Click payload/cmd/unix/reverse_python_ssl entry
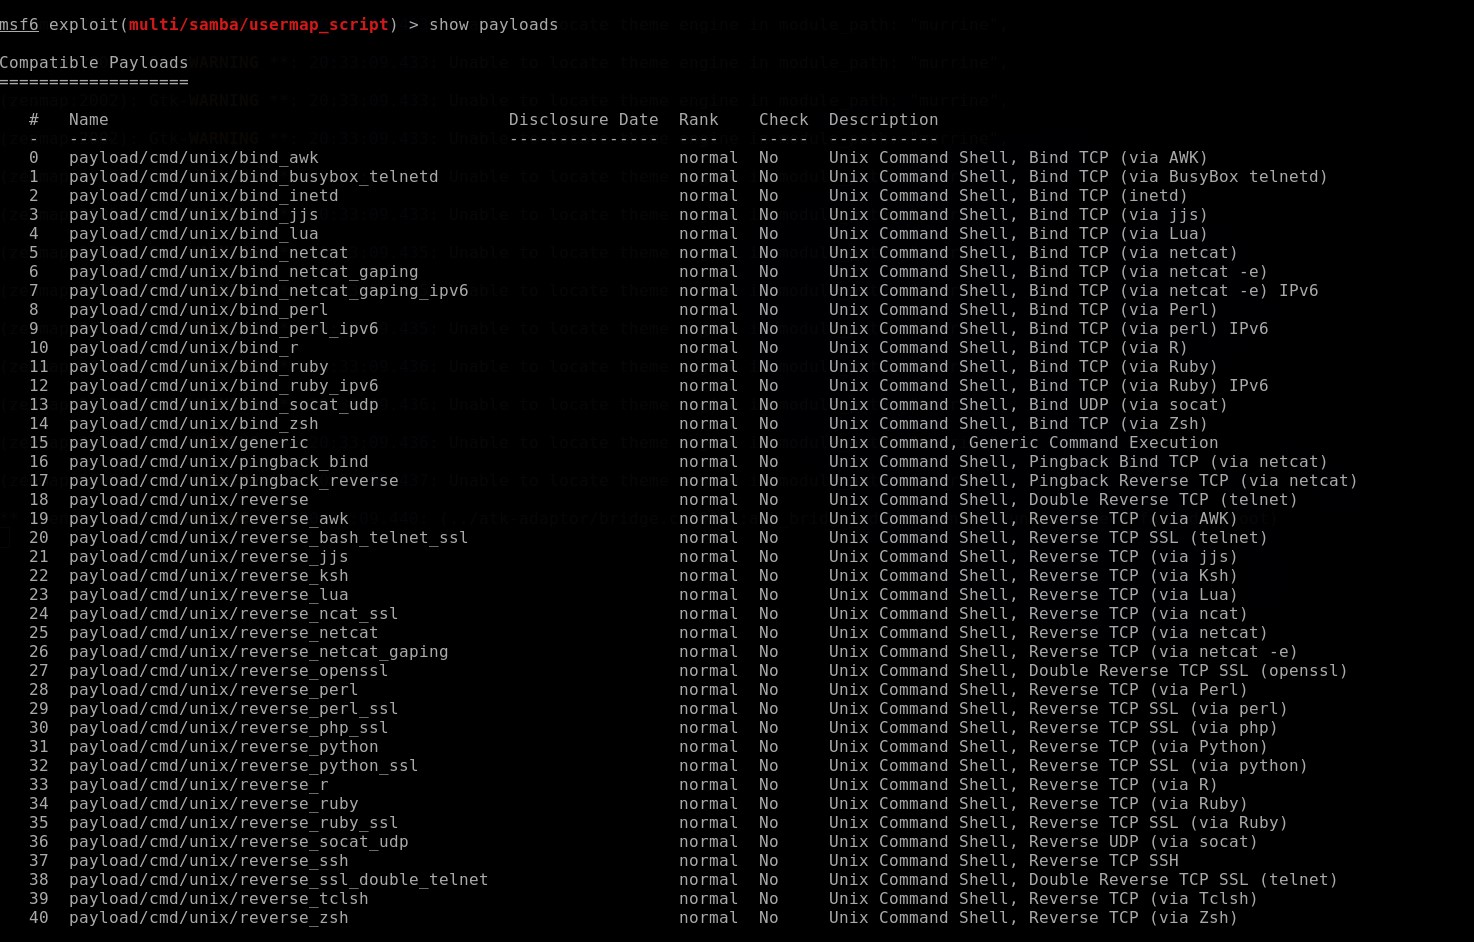 (x=243, y=766)
